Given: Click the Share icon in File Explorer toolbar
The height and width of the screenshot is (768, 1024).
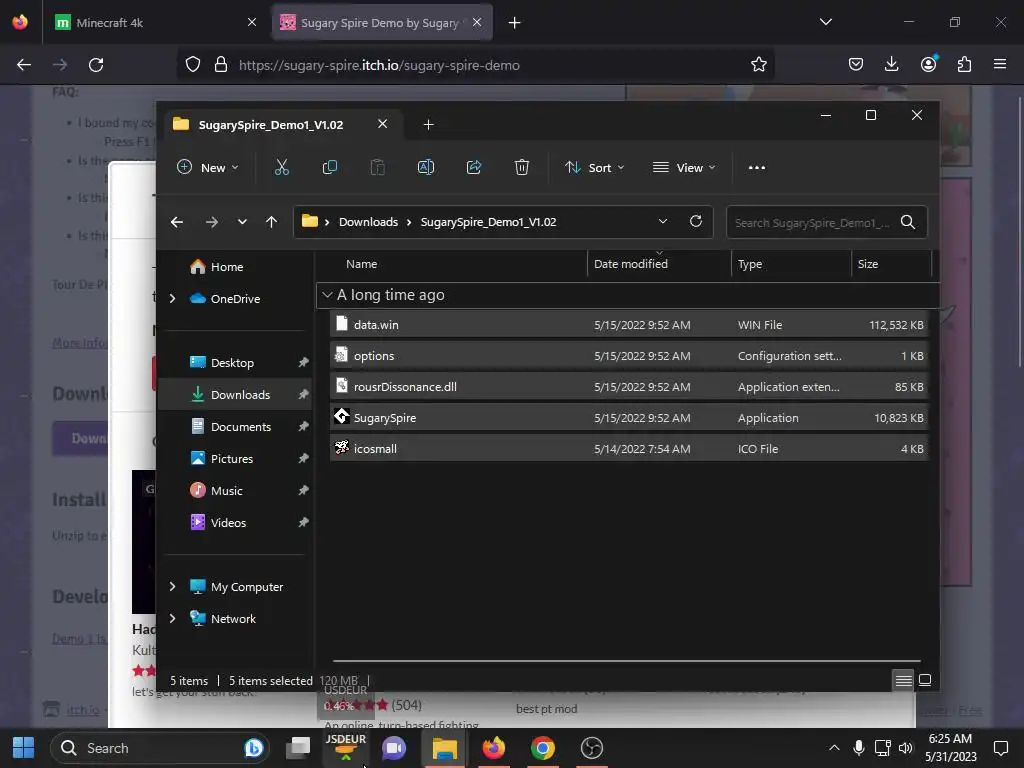Looking at the screenshot, I should tap(474, 168).
